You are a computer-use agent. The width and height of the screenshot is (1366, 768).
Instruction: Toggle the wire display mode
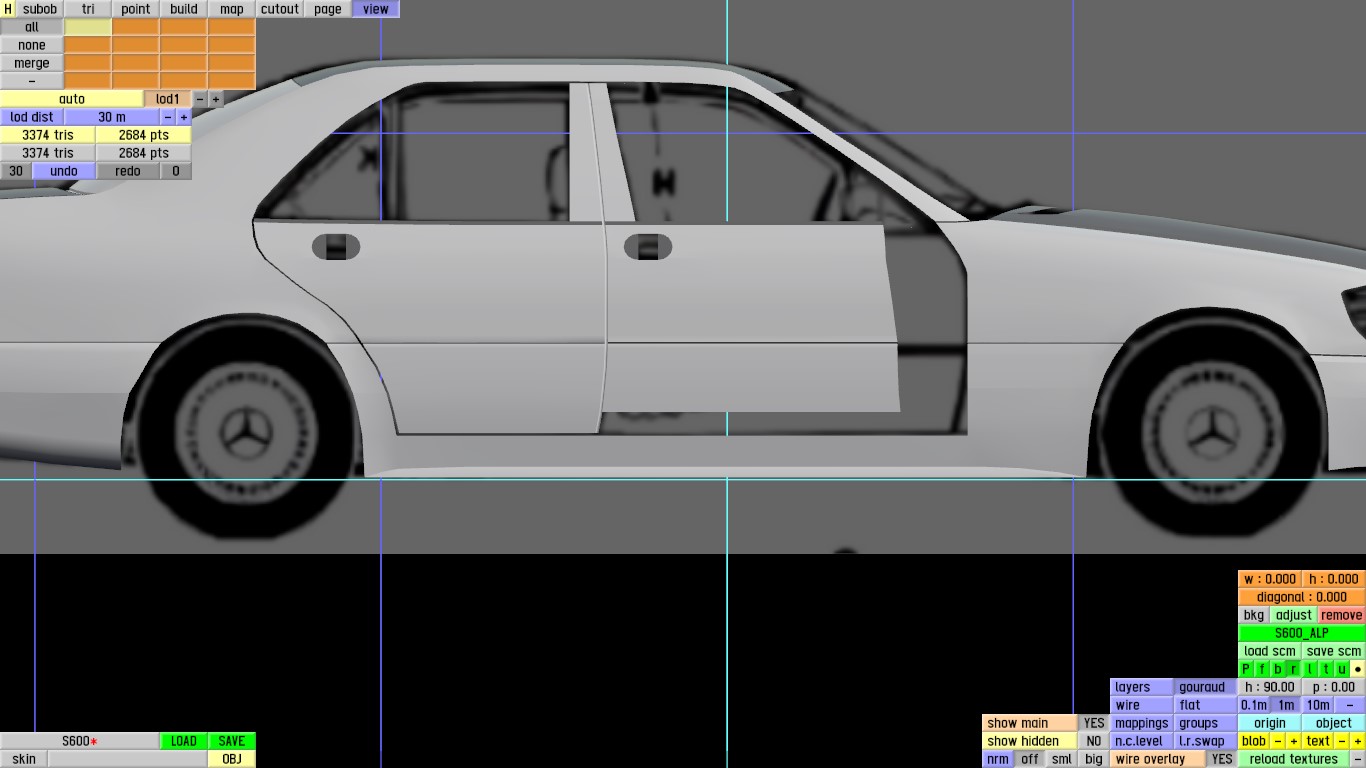[1142, 705]
